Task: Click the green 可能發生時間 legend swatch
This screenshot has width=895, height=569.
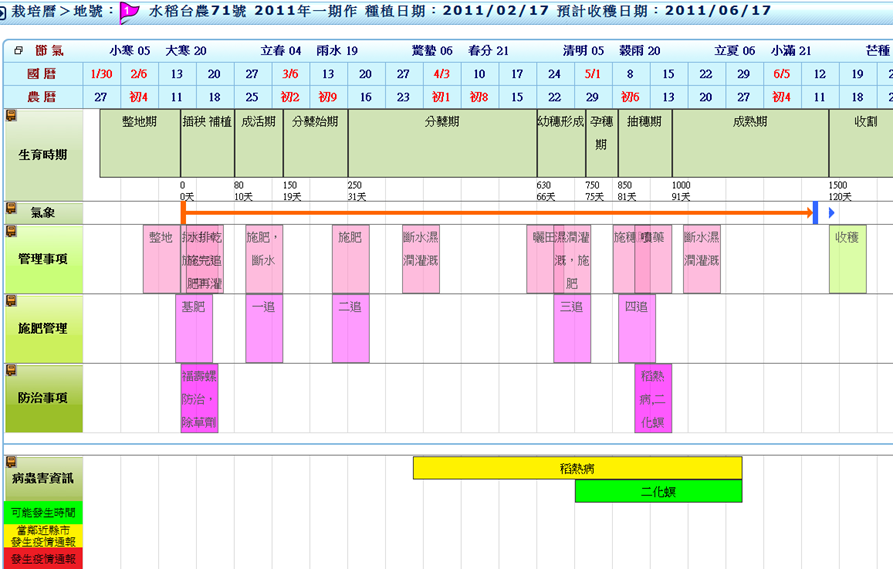Action: click(x=43, y=512)
